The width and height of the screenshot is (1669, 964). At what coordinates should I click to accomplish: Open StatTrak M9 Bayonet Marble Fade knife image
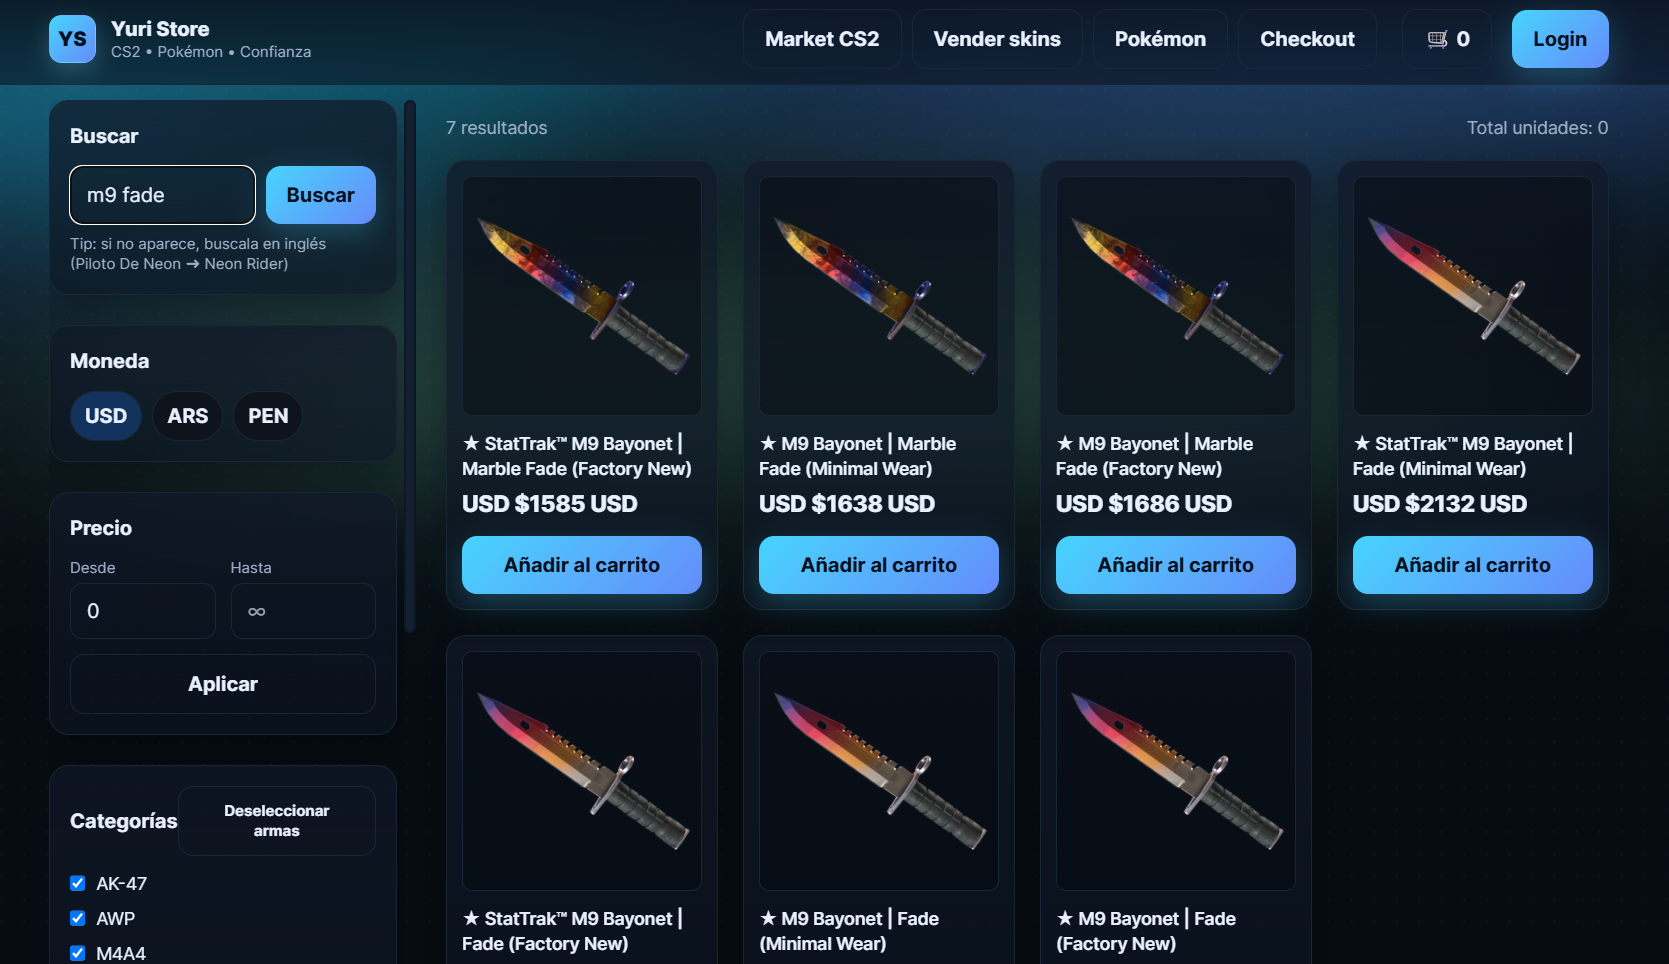582,296
